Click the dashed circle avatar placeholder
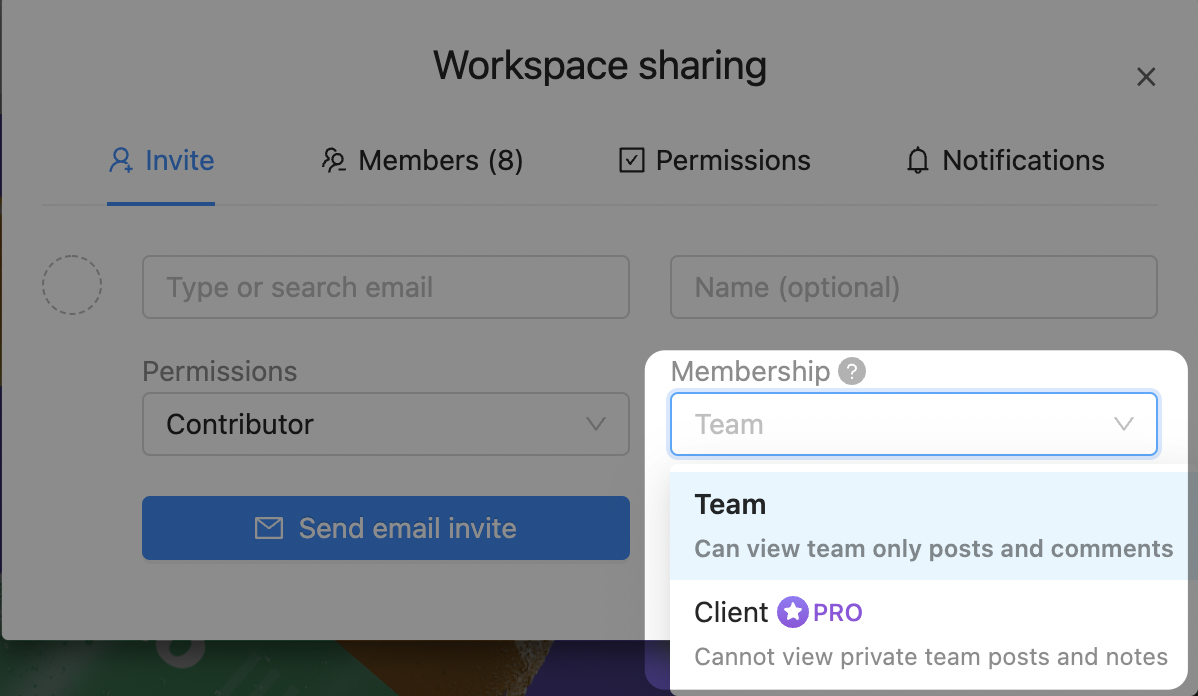Image resolution: width=1198 pixels, height=696 pixels. click(72, 286)
